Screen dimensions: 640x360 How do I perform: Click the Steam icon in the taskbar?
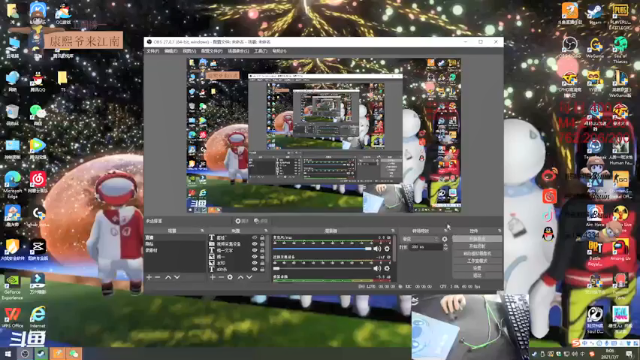tap(41, 353)
